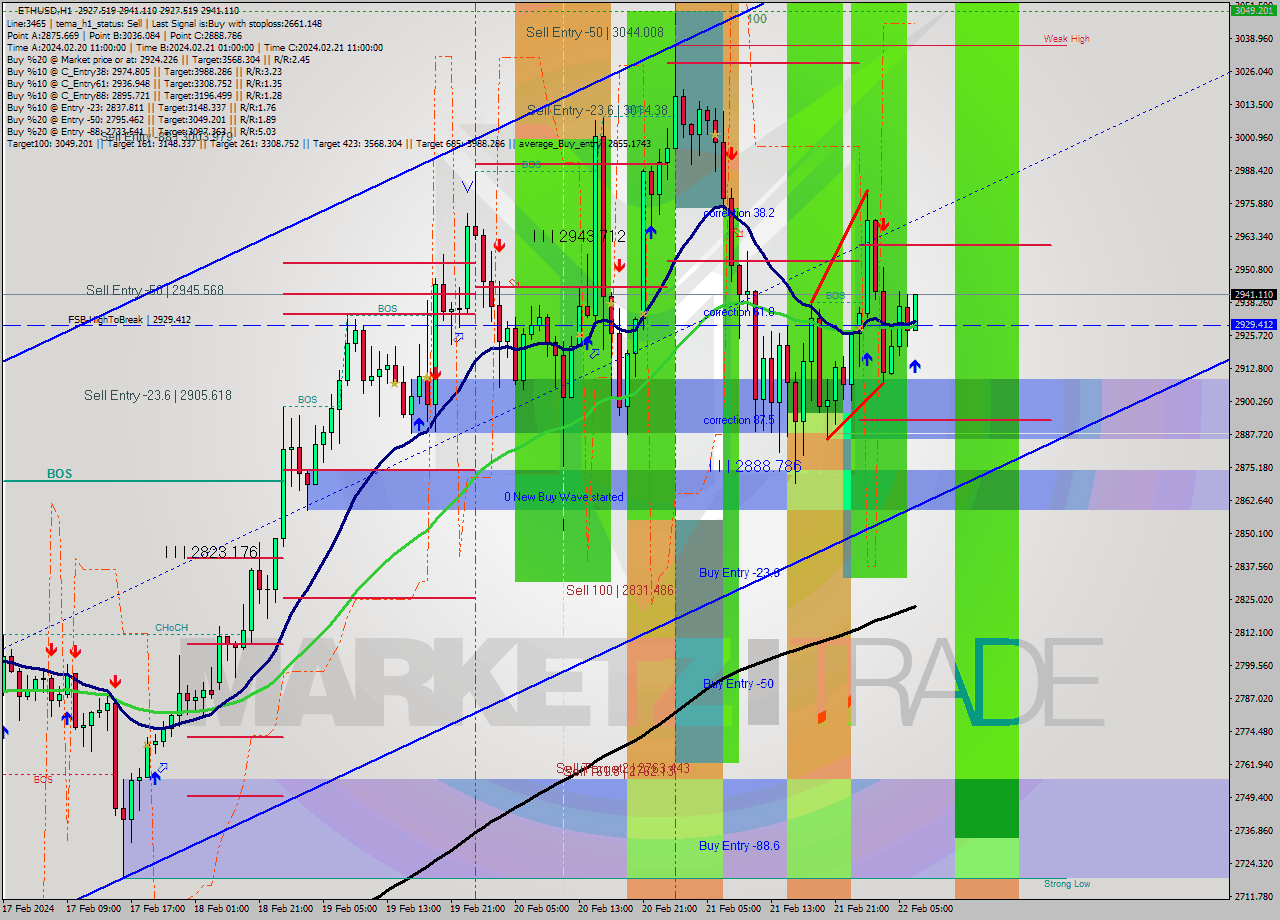
Task: Click the 2929.412 price tag on the axis
Action: [x=1254, y=325]
